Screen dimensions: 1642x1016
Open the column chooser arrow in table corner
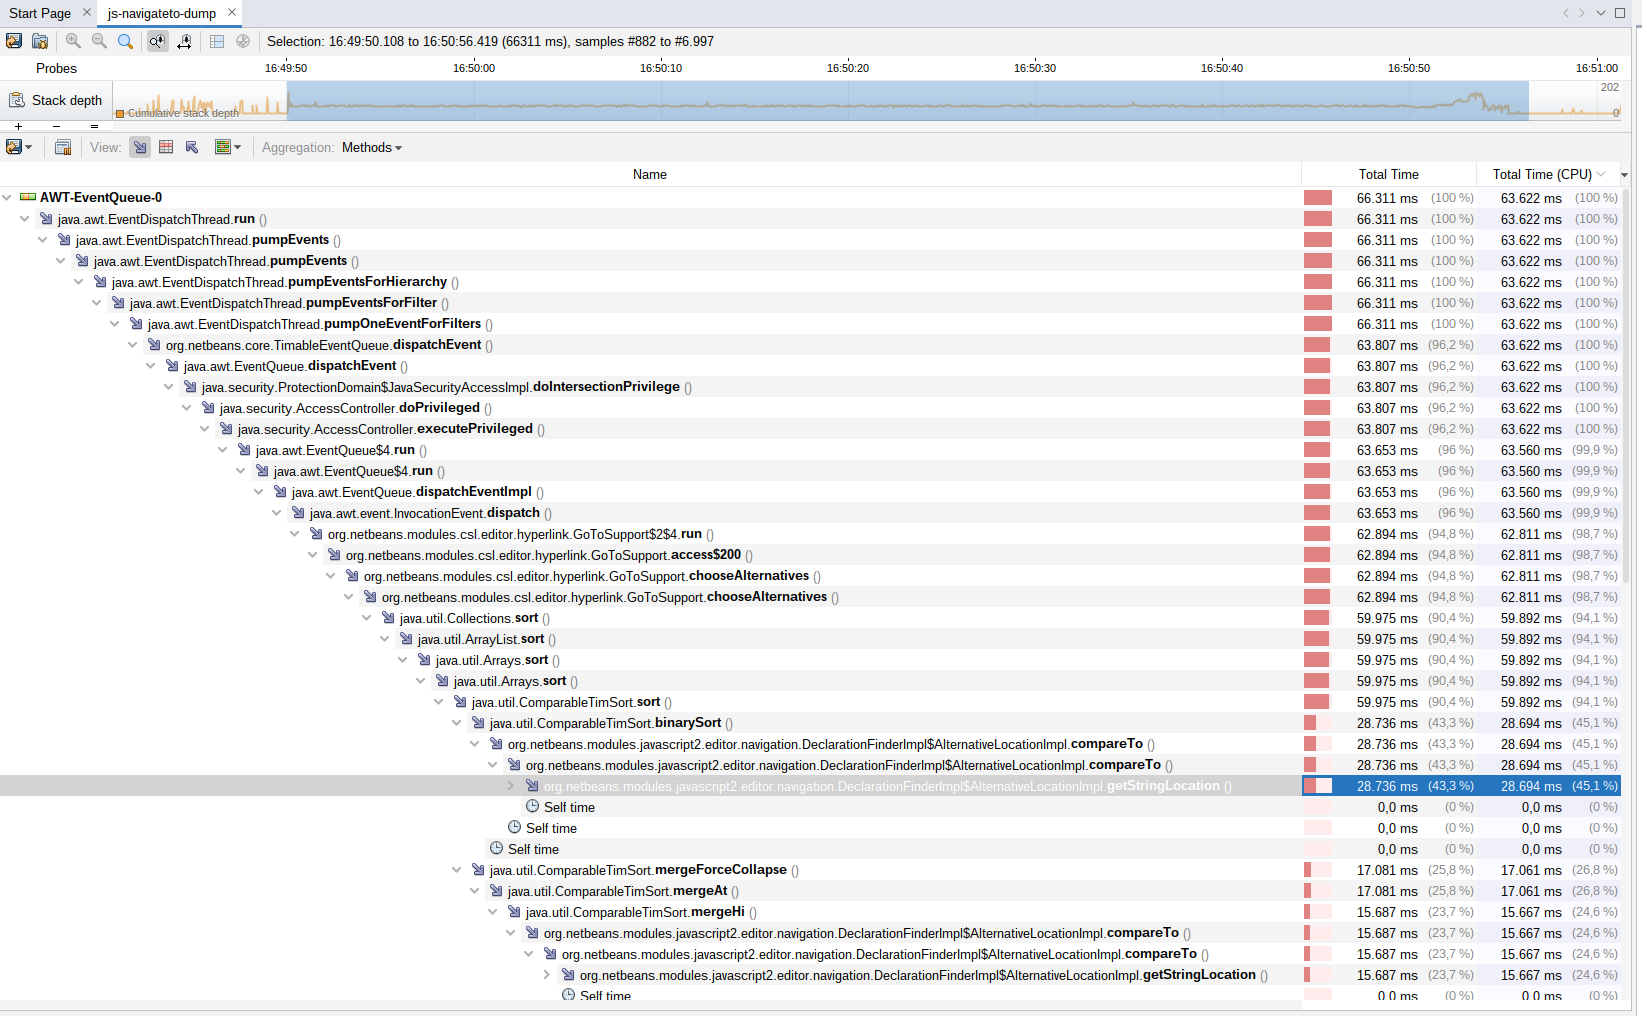(x=1625, y=175)
